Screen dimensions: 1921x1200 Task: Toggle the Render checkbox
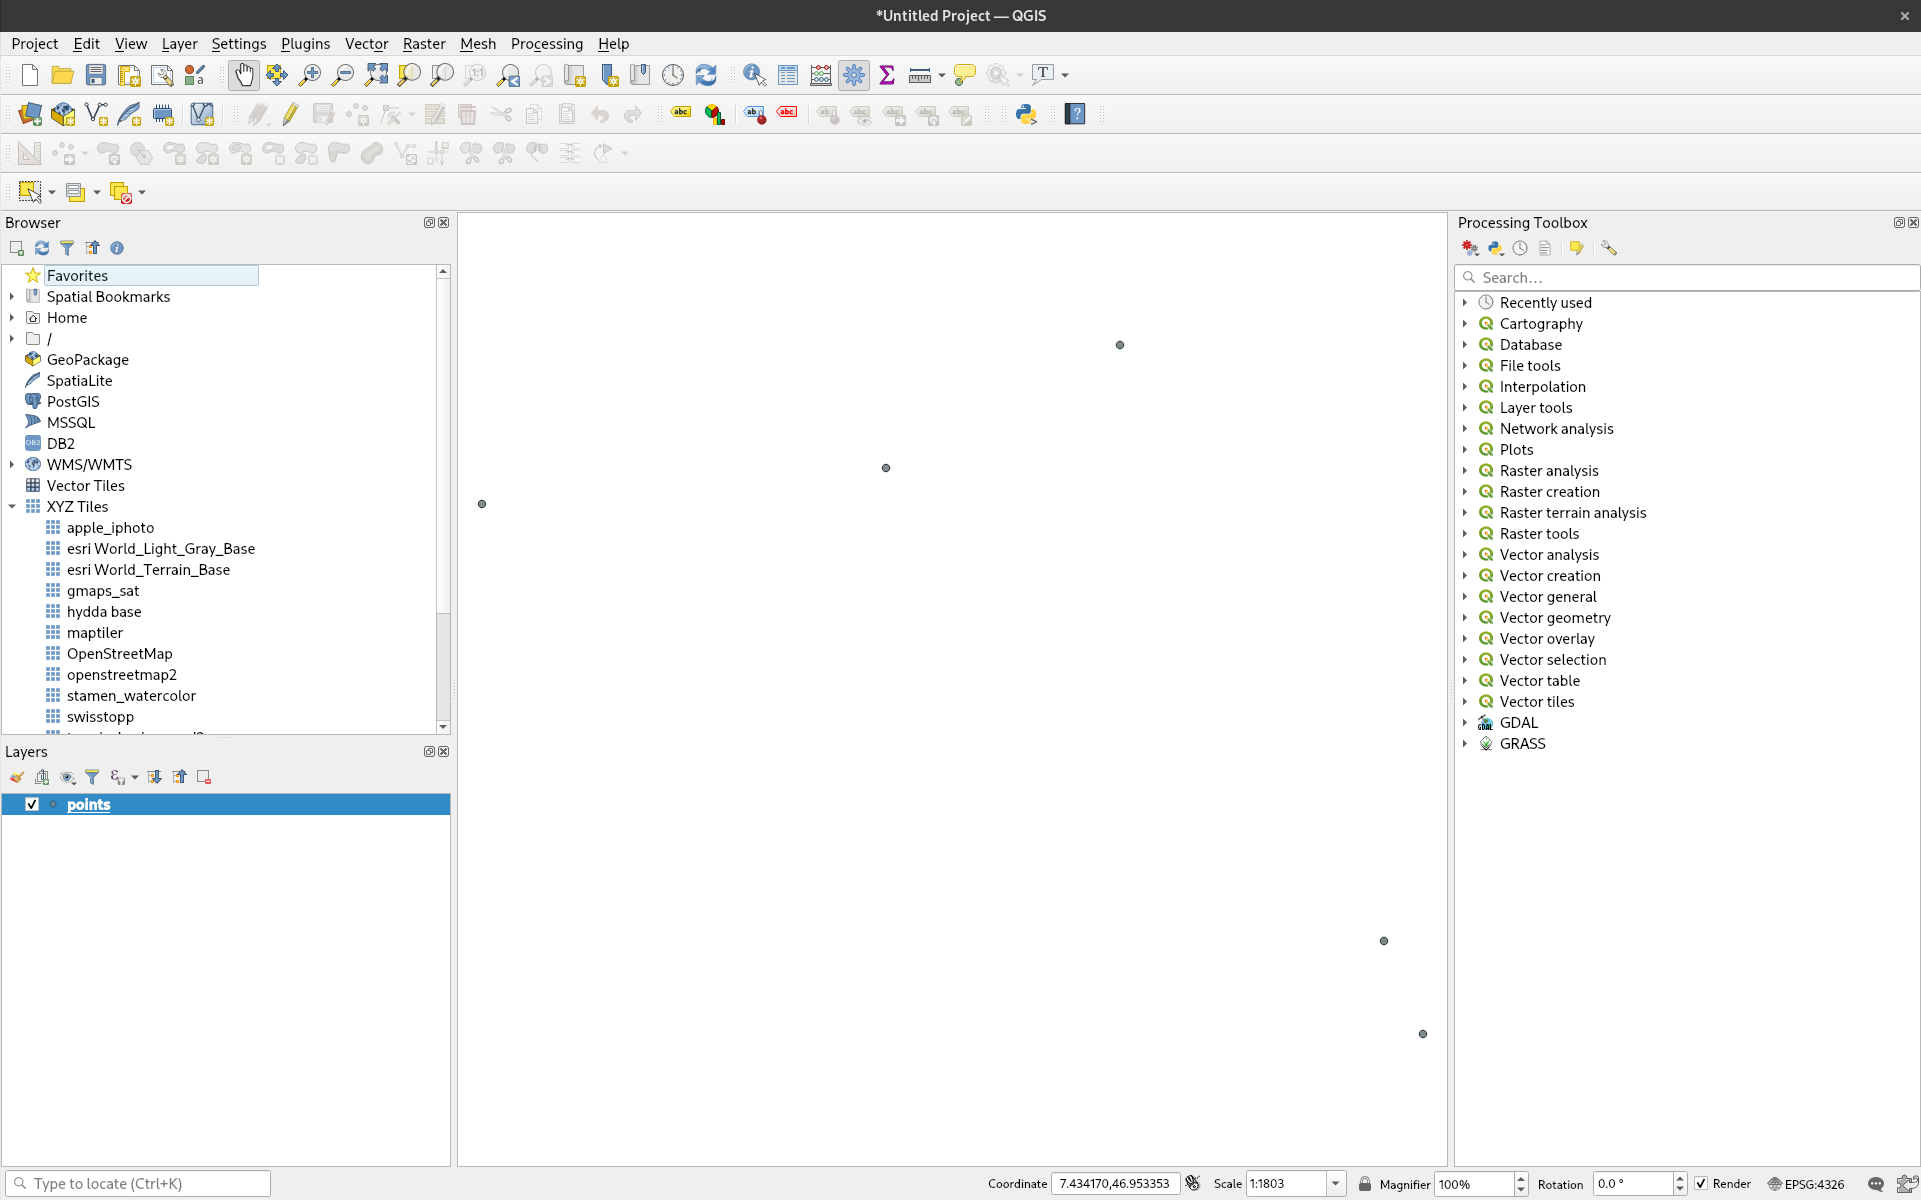pos(1701,1184)
